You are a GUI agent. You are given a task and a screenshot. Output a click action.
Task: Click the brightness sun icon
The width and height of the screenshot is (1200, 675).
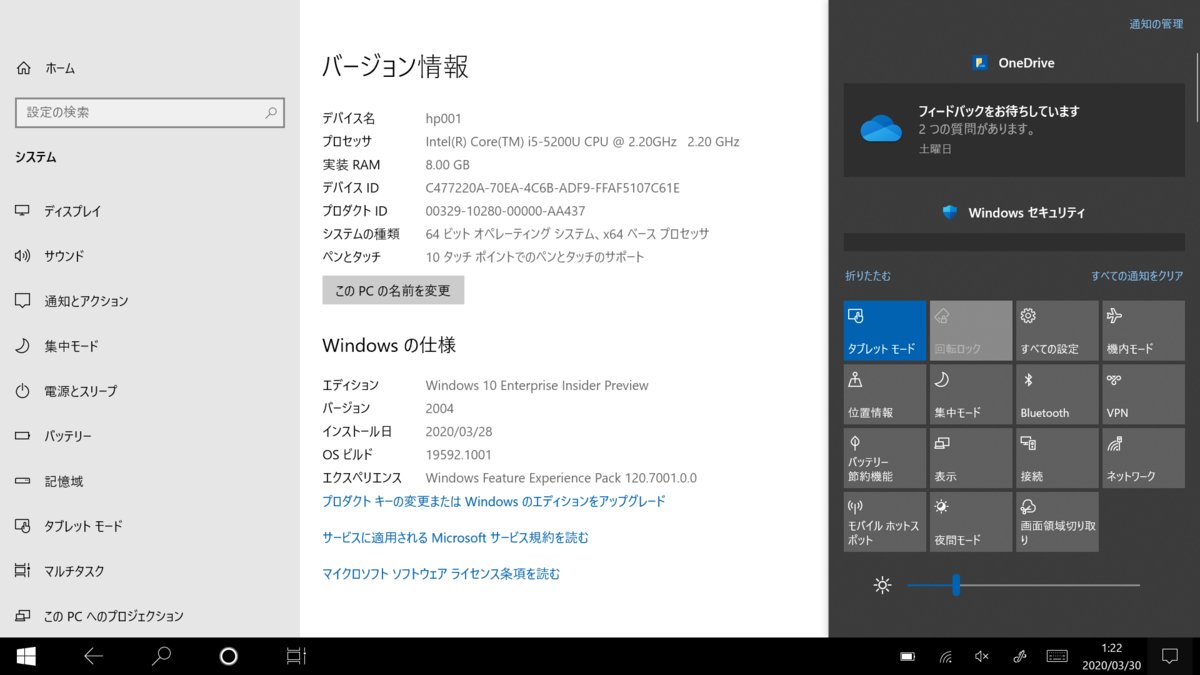point(882,585)
